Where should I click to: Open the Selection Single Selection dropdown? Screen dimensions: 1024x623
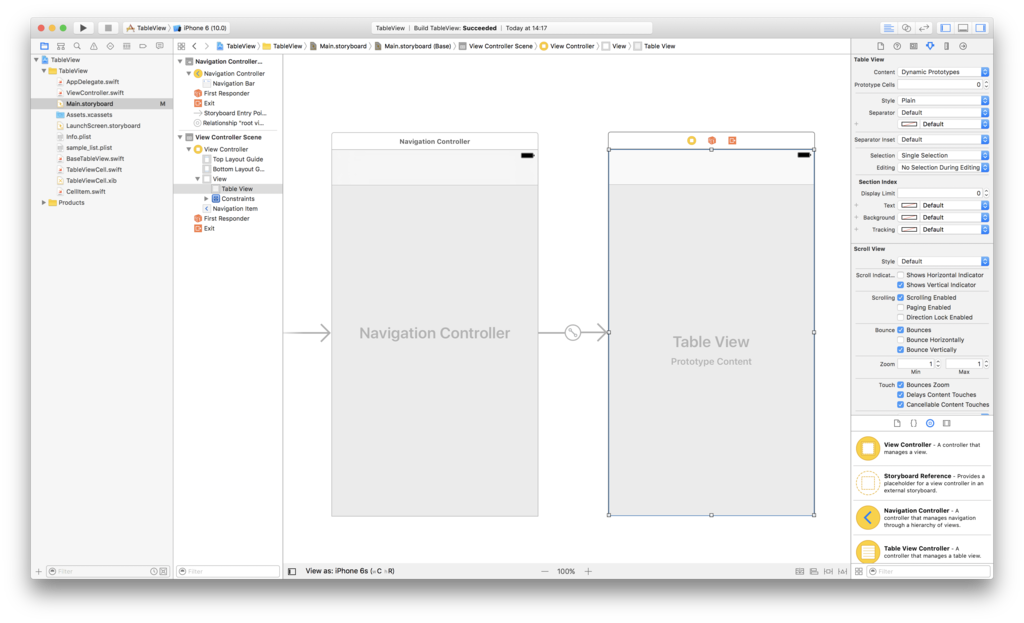(943, 155)
